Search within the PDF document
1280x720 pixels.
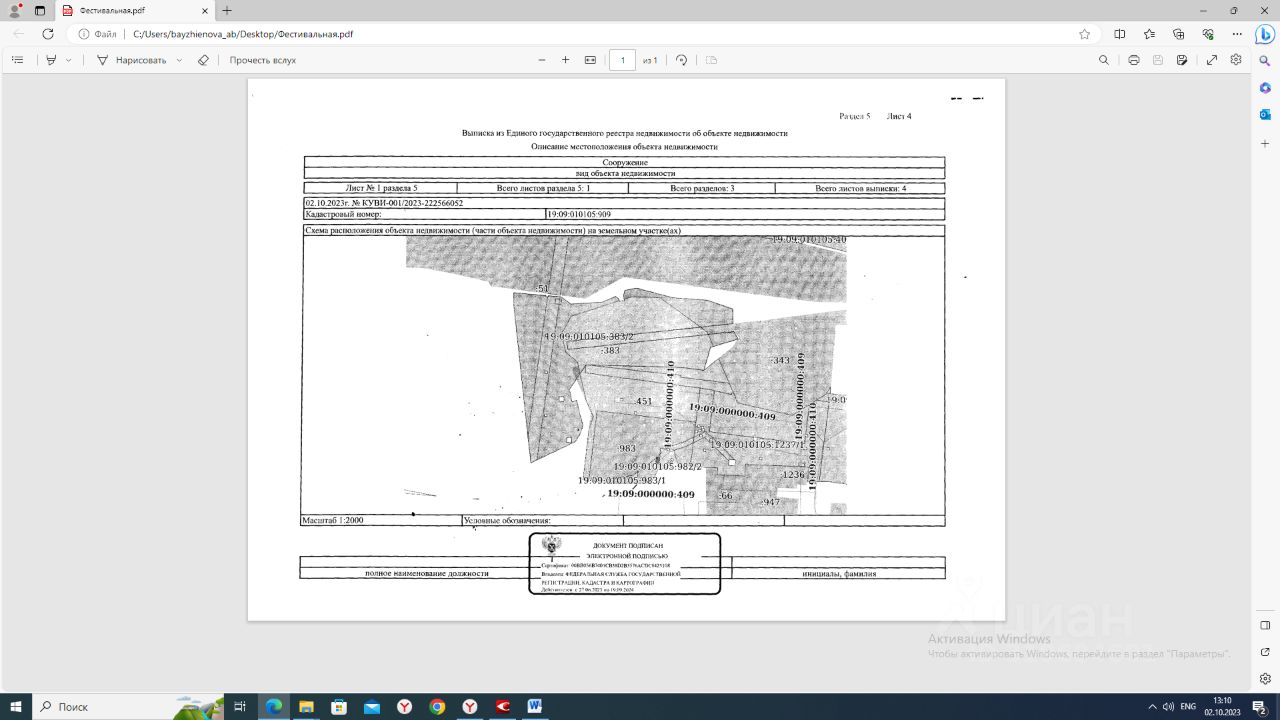point(1104,60)
